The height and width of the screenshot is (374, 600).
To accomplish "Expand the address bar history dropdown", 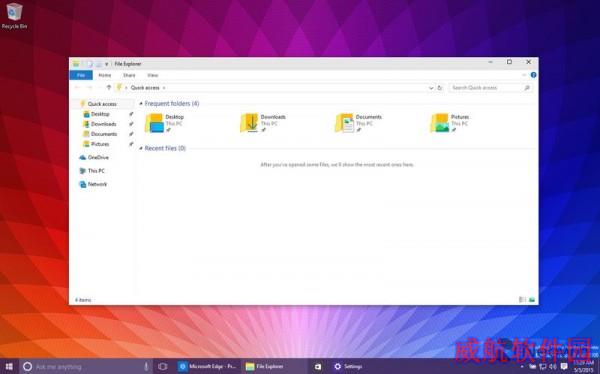I will click(x=431, y=88).
